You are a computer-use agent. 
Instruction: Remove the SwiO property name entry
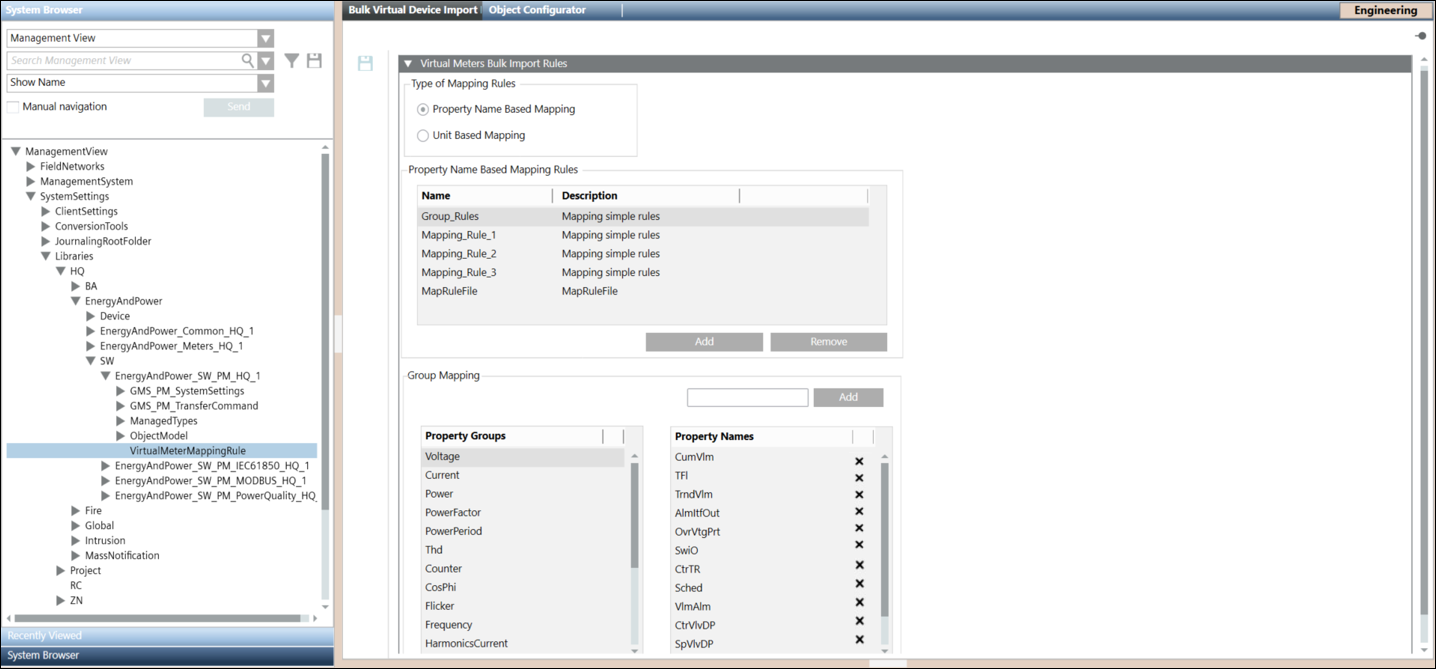point(859,545)
